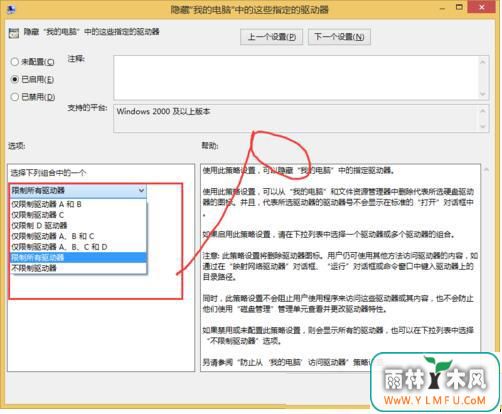502x414 pixels.
Task: Maximize the policy dialog window
Action: [x=459, y=7]
